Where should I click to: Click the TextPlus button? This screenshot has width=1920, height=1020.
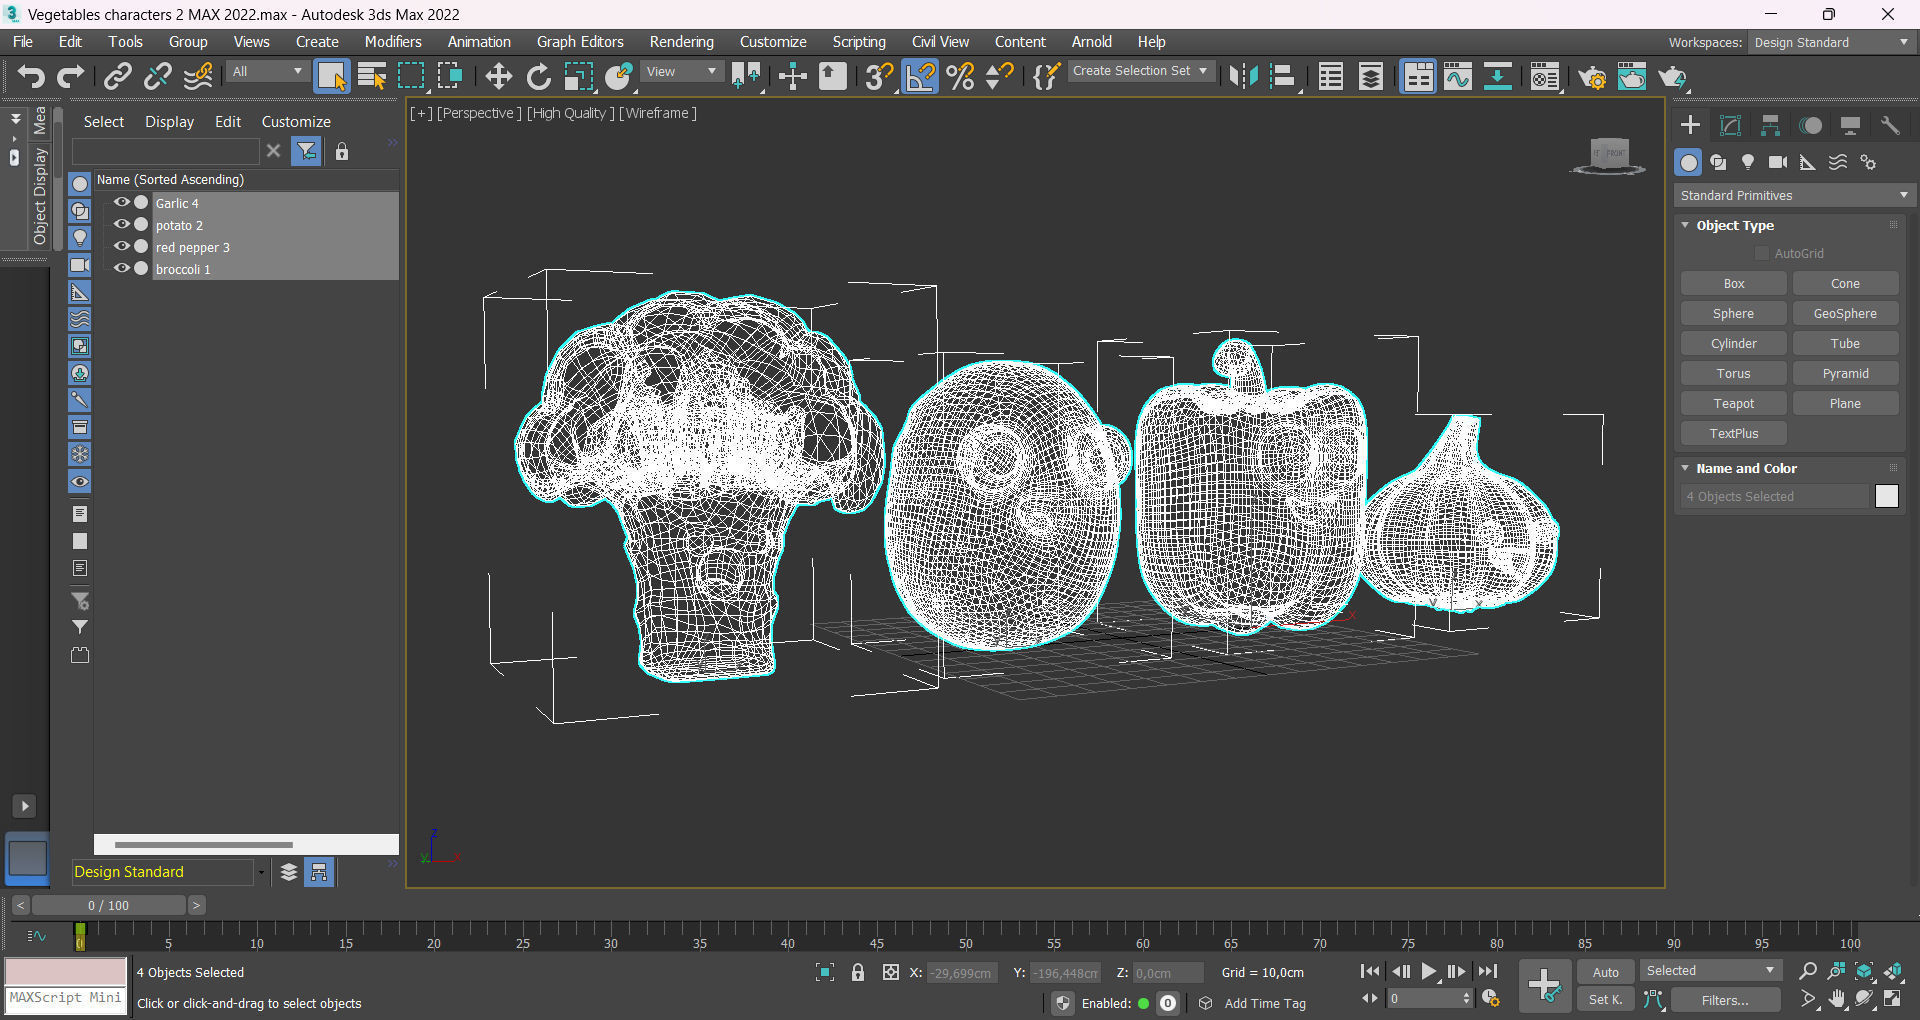click(x=1734, y=433)
